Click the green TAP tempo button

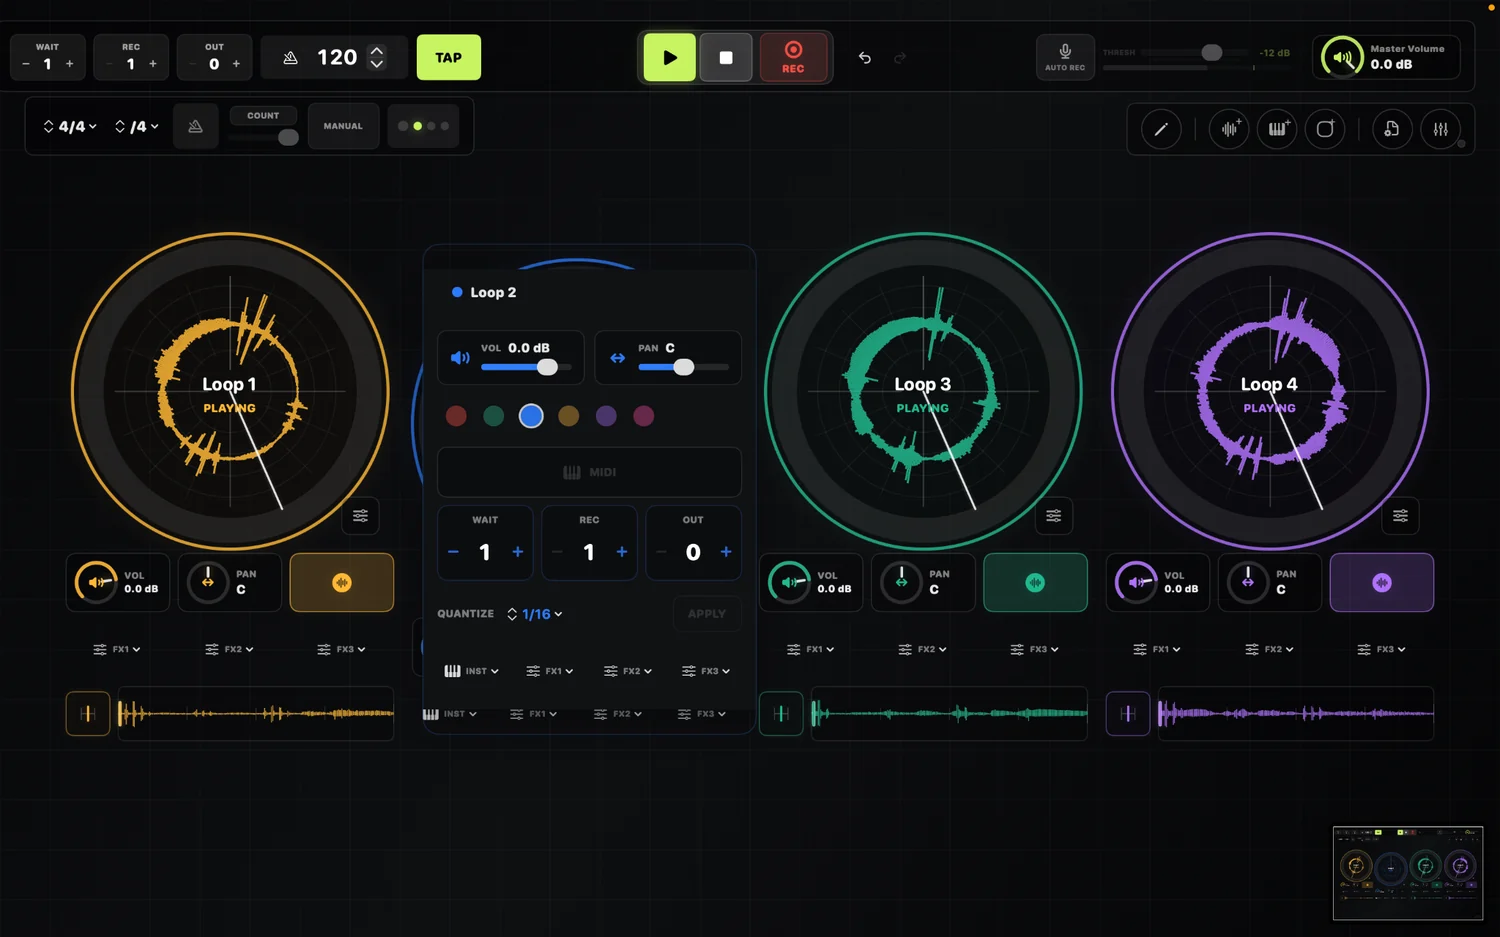tap(449, 58)
